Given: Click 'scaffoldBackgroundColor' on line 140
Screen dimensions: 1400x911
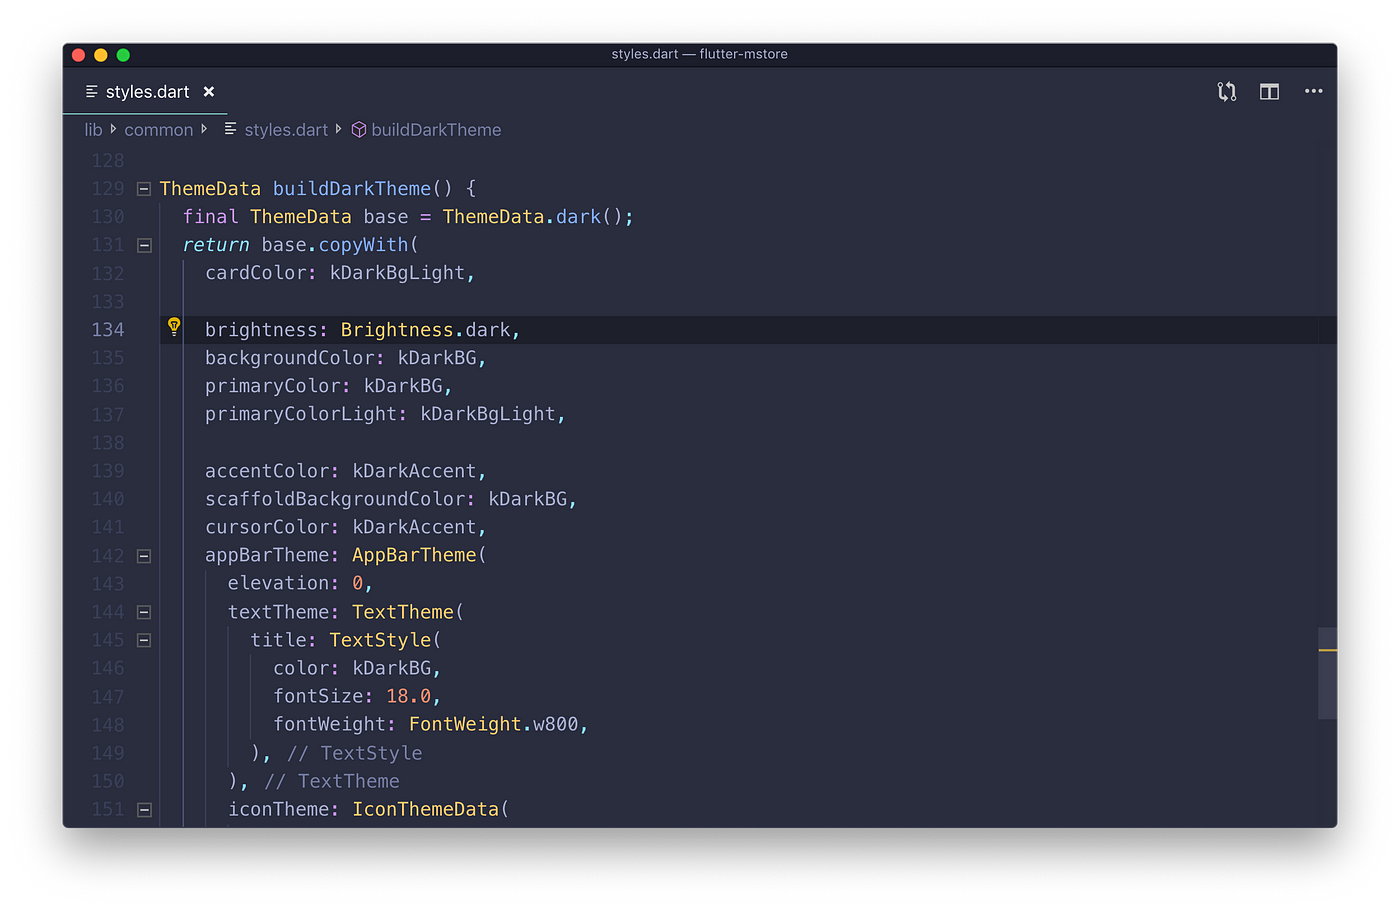Looking at the screenshot, I should pos(335,499).
